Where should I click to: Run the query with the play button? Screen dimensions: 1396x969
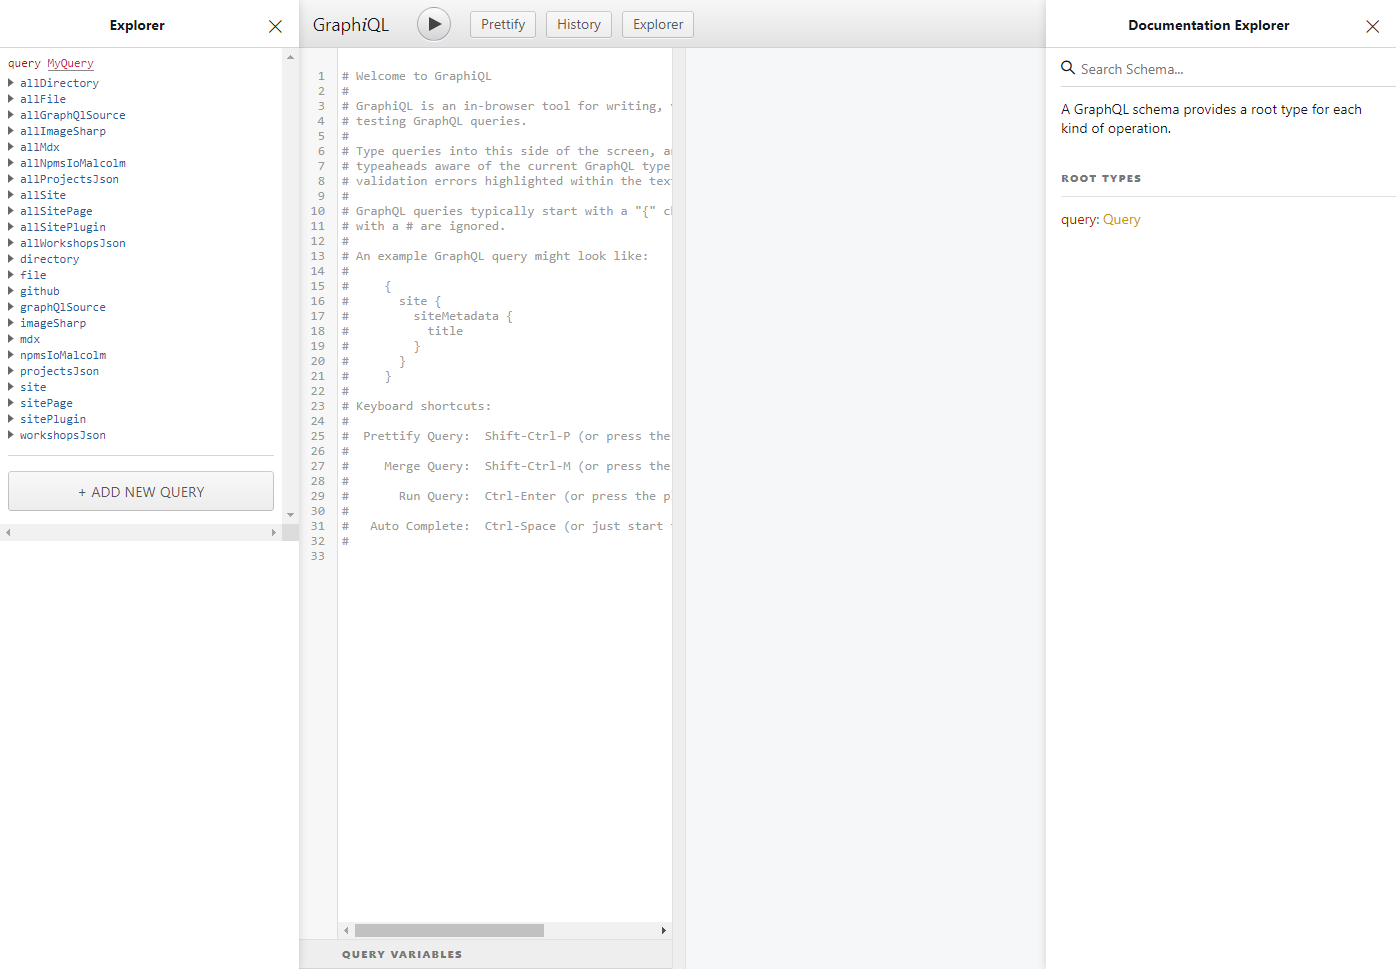click(434, 24)
